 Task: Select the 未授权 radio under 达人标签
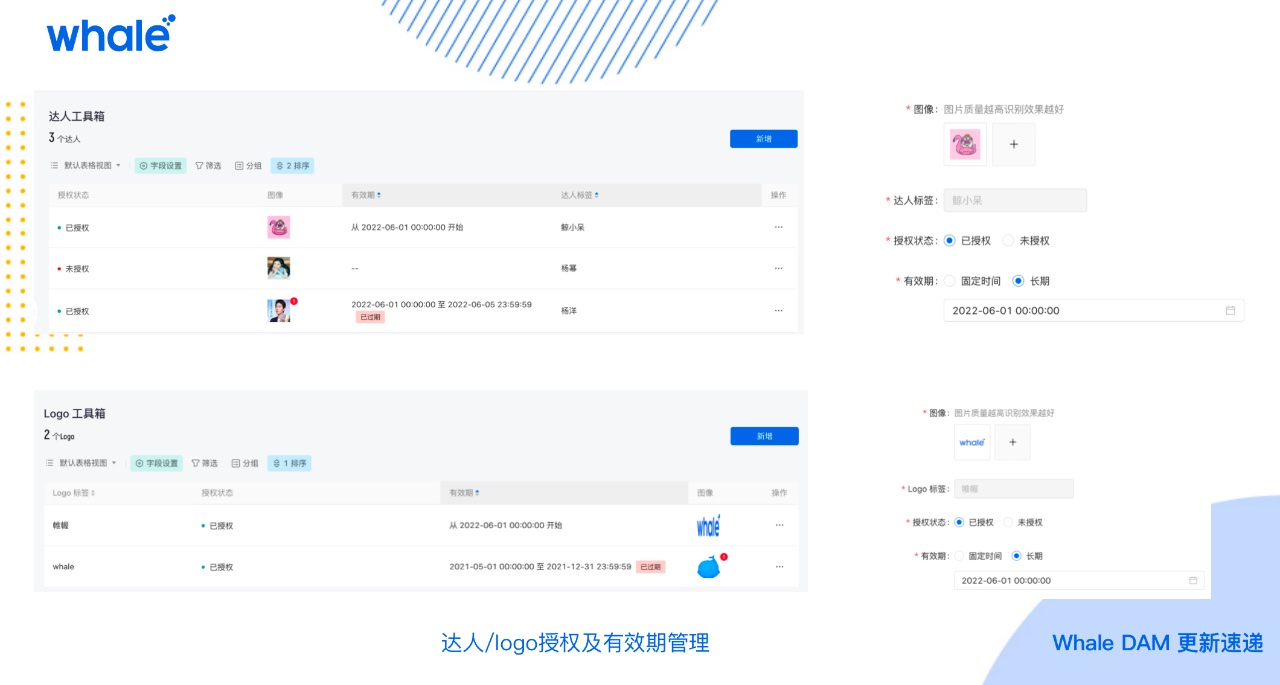click(x=1008, y=241)
